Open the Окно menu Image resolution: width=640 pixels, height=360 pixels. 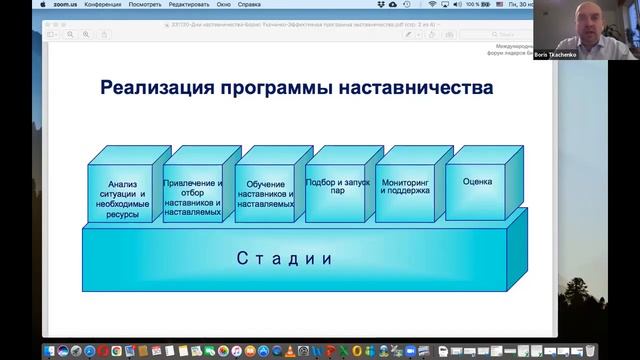click(x=224, y=4)
